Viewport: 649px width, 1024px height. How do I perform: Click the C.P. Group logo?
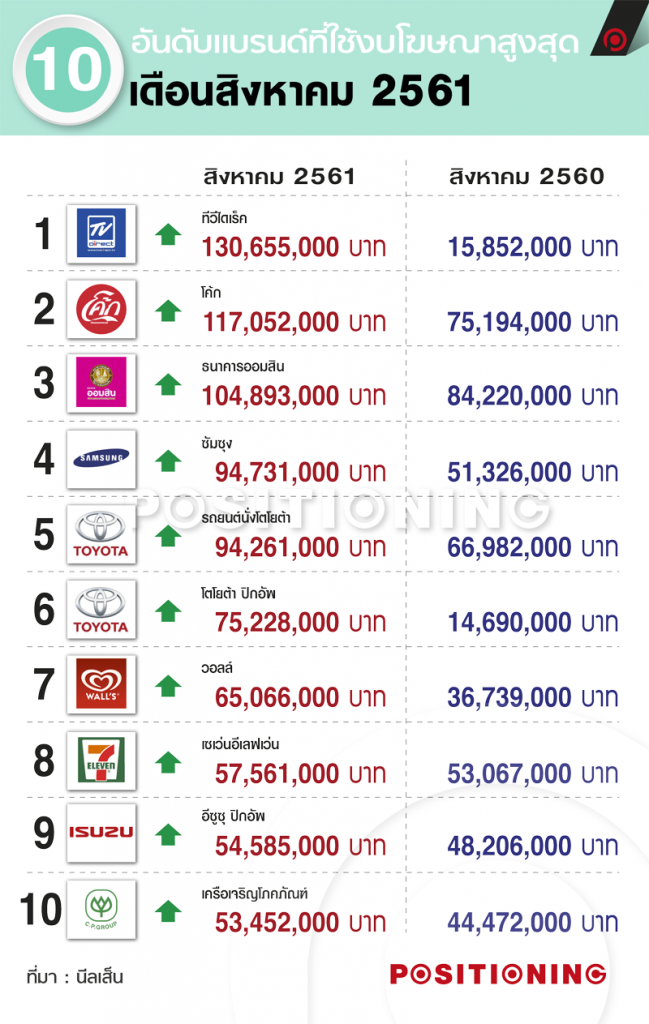[x=101, y=910]
